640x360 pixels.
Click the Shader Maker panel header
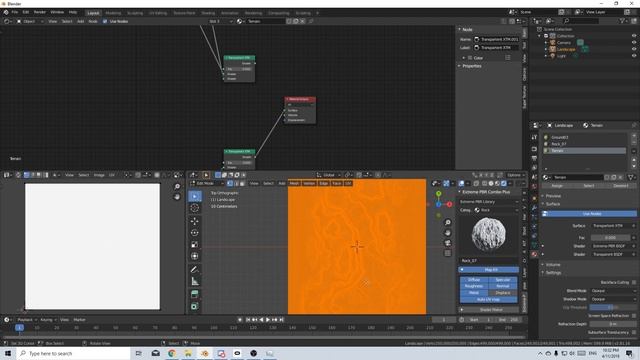click(489, 310)
